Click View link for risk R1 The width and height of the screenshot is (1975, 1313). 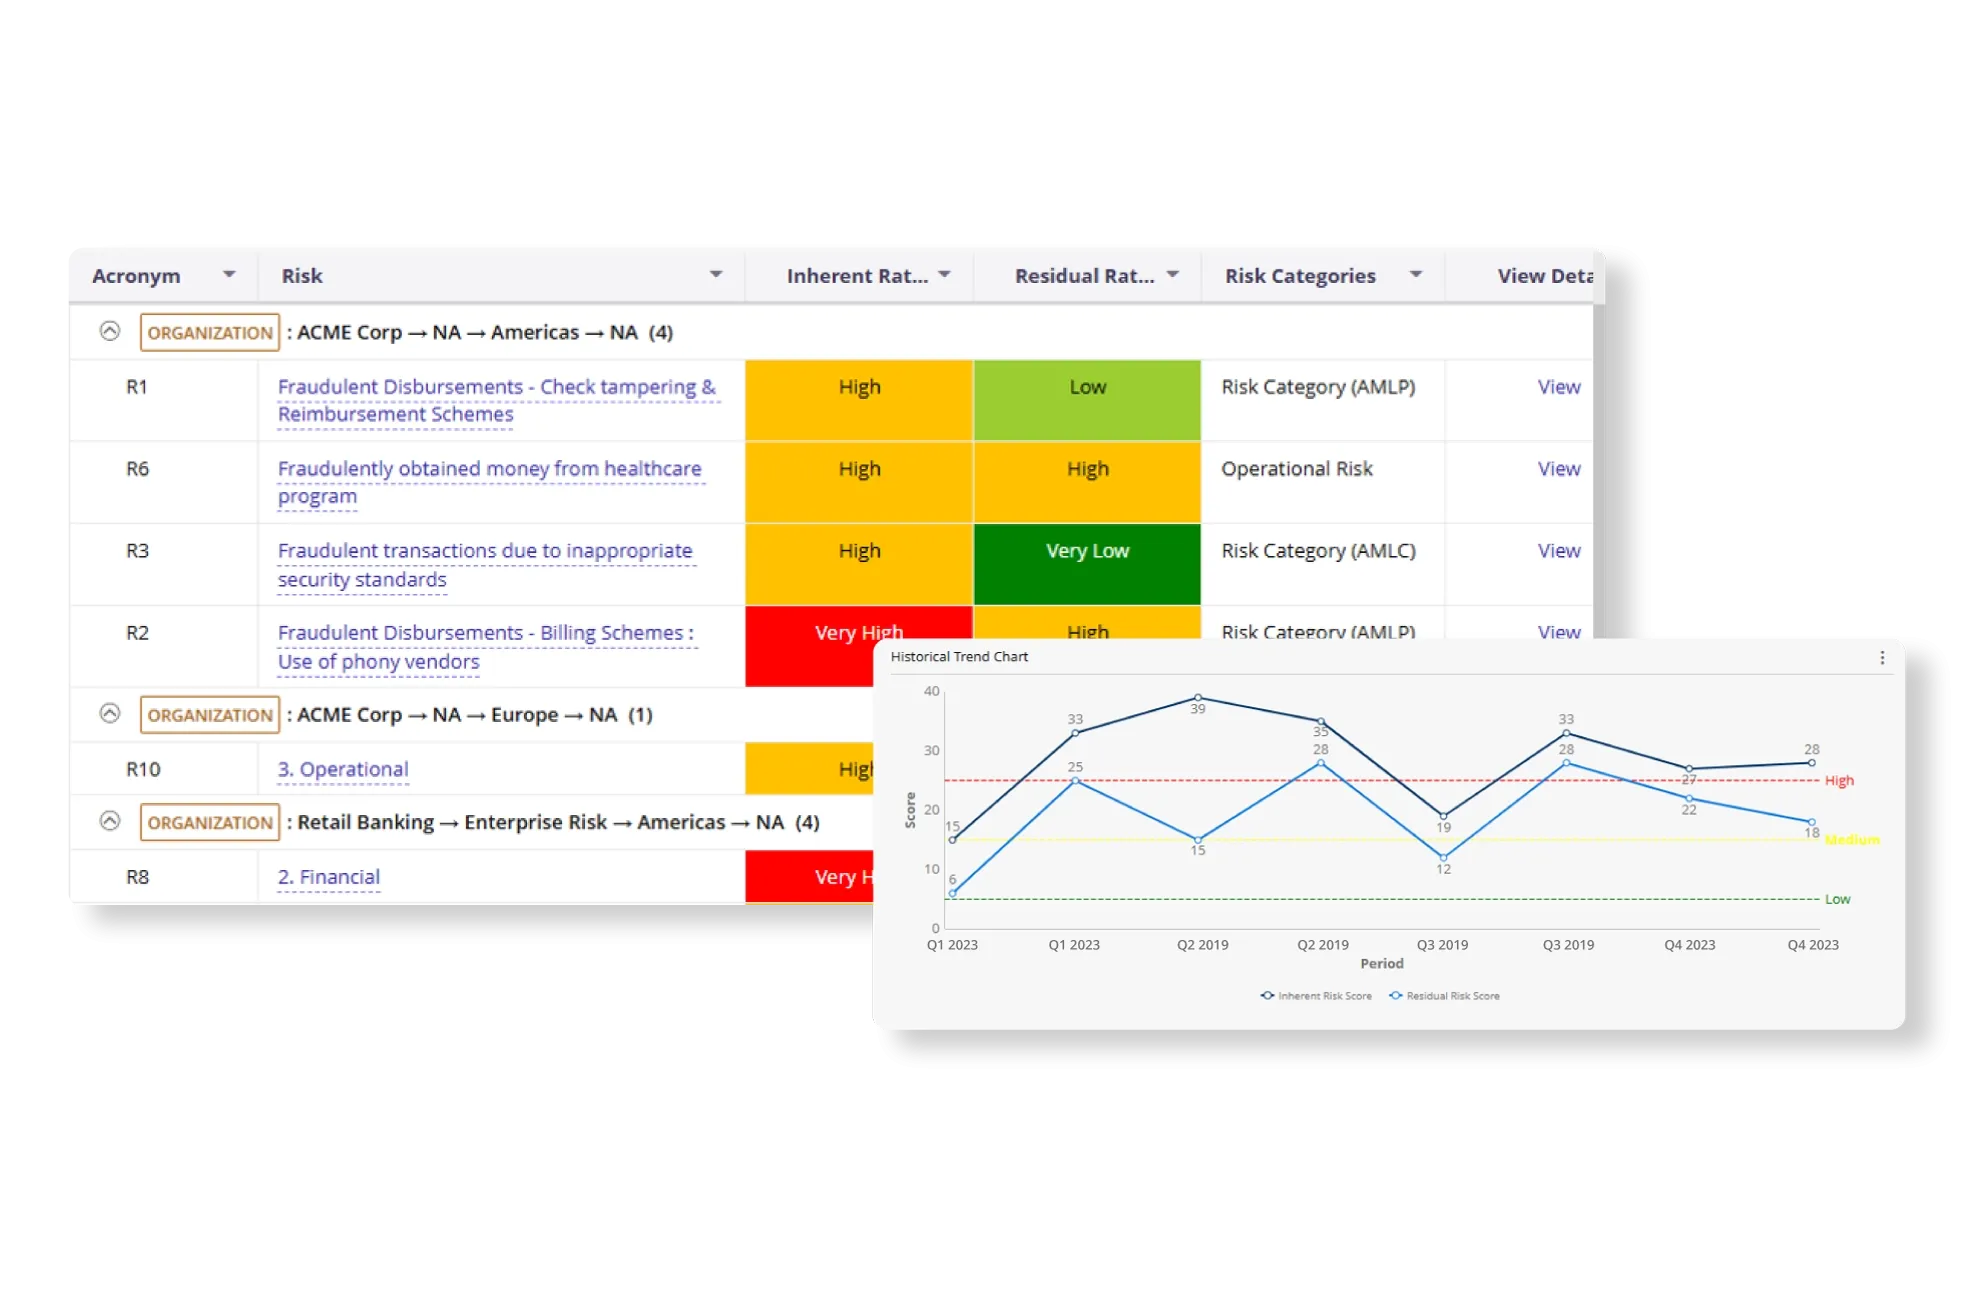tap(1558, 387)
